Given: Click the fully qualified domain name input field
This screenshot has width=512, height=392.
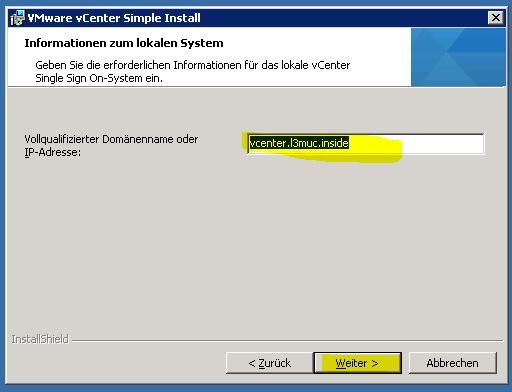Looking at the screenshot, I should [366, 144].
